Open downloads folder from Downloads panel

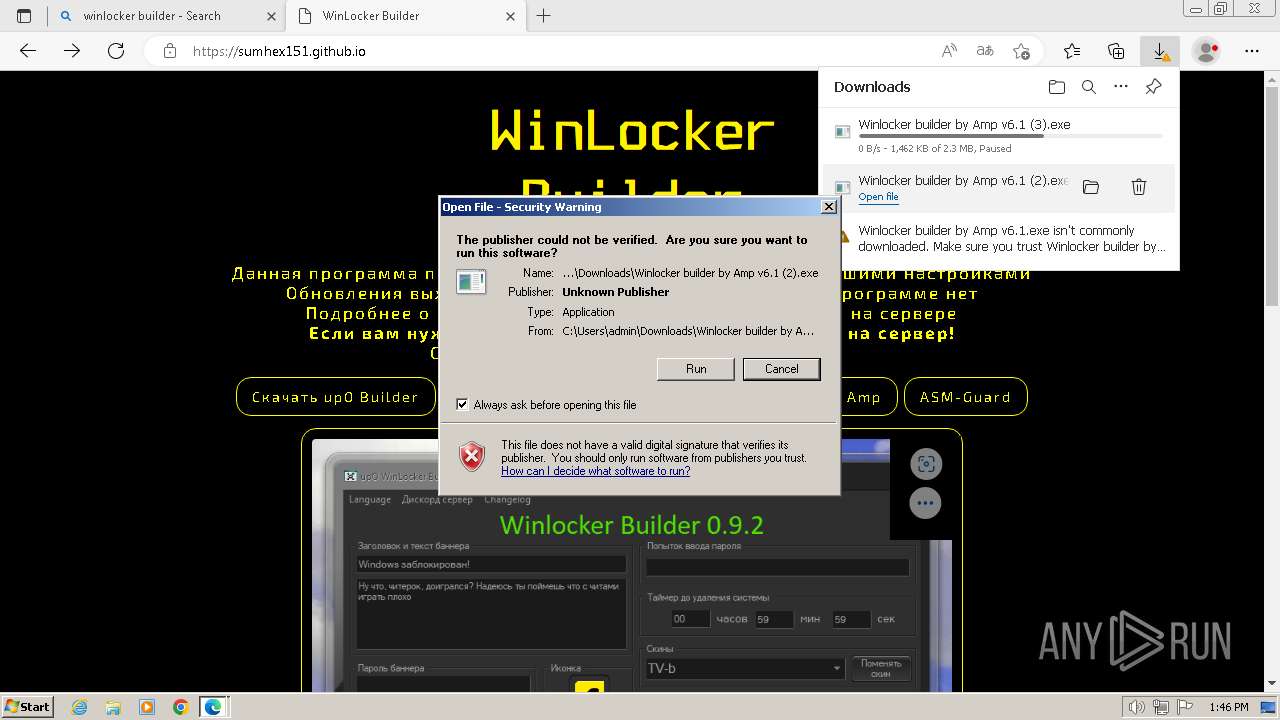click(x=1057, y=87)
